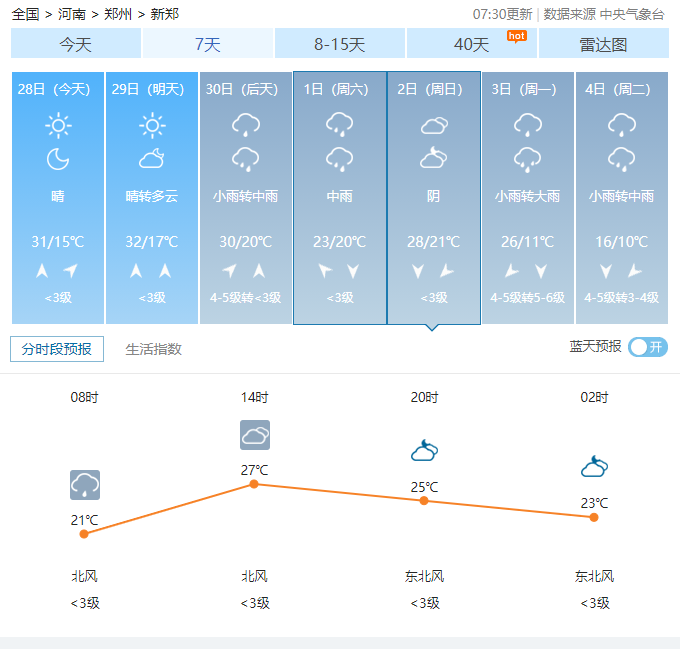Select the 分时段预报 tab
The image size is (680, 649).
click(57, 349)
